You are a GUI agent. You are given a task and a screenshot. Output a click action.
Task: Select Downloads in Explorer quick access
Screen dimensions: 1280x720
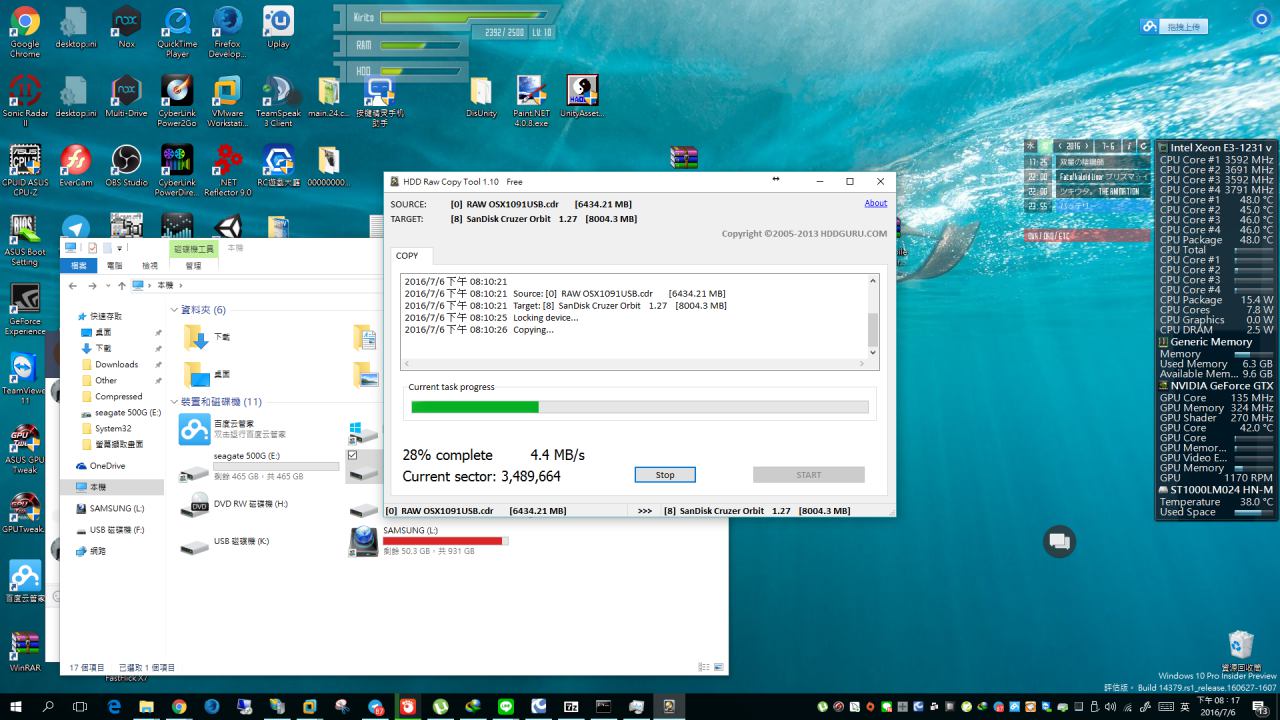click(x=117, y=364)
